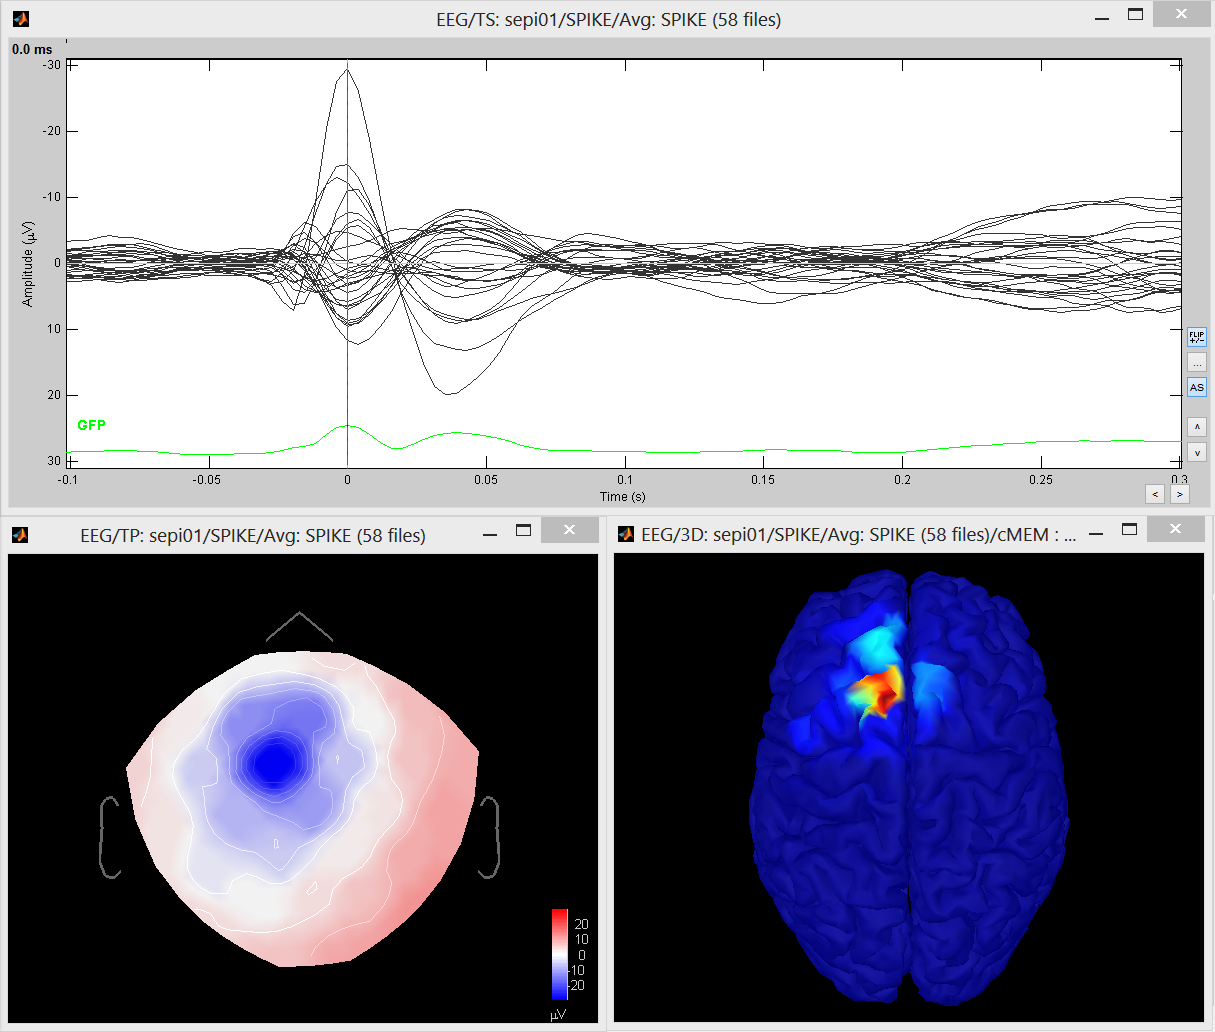Maximize the EEG/3D source window

point(1129,529)
